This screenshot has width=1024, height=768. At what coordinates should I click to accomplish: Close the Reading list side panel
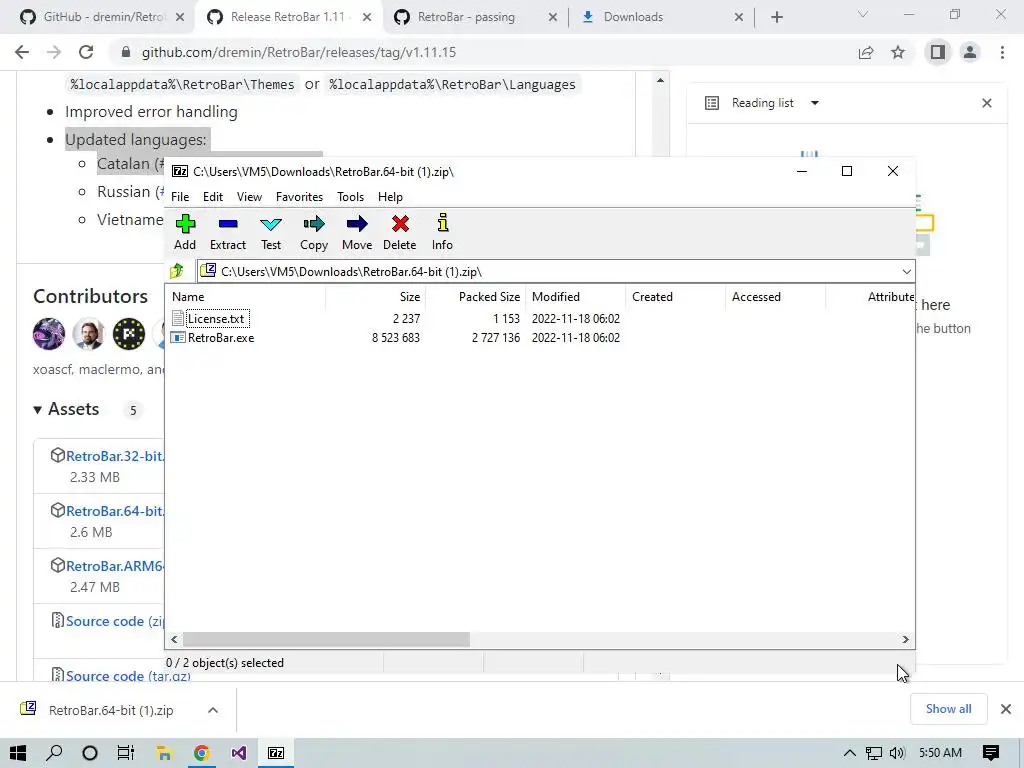pyautogui.click(x=987, y=103)
